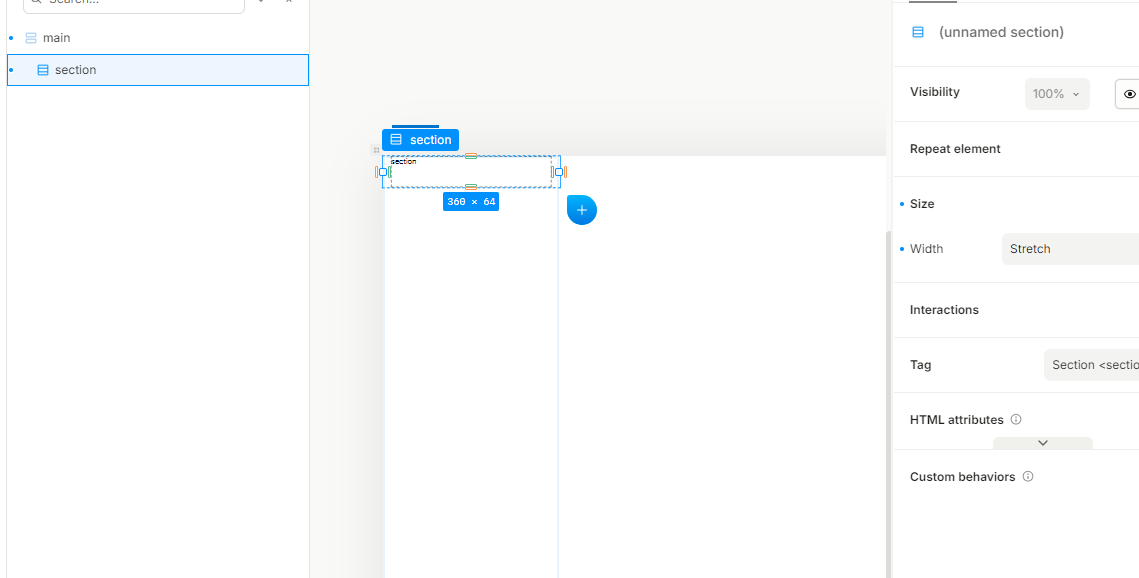Screen dimensions: 1139x578
Task: Click the blue plus add-element button
Action: (x=582, y=210)
